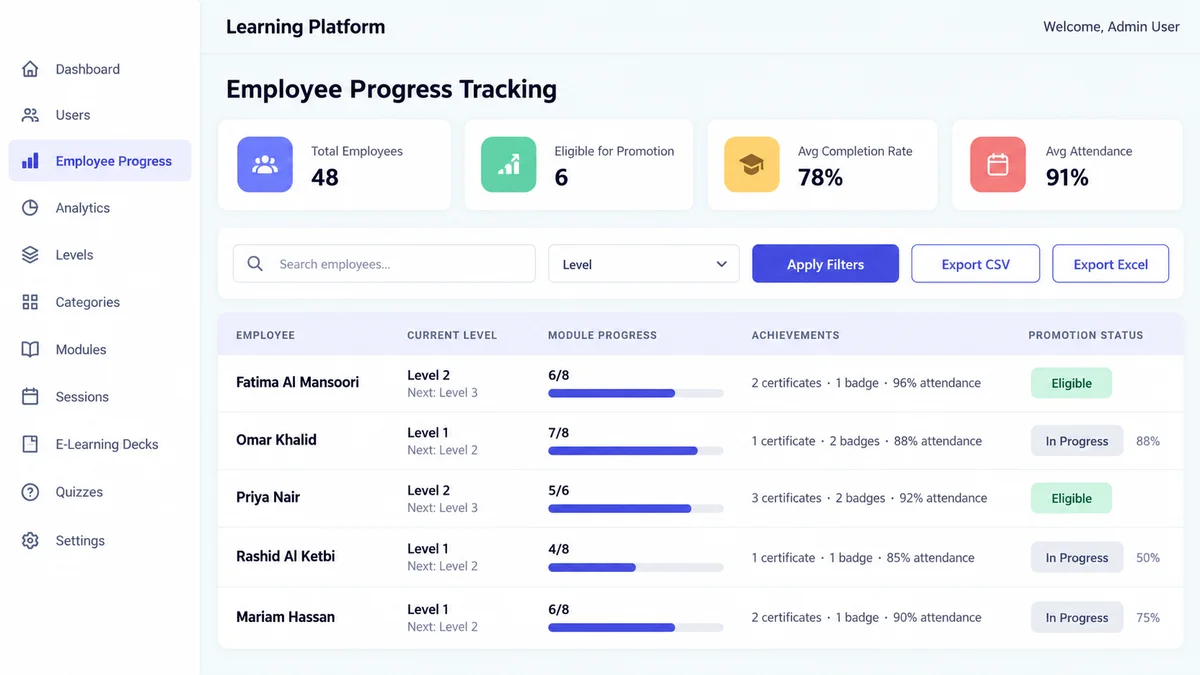Click the Quizzes question mark icon
The image size is (1200, 675).
pos(30,492)
